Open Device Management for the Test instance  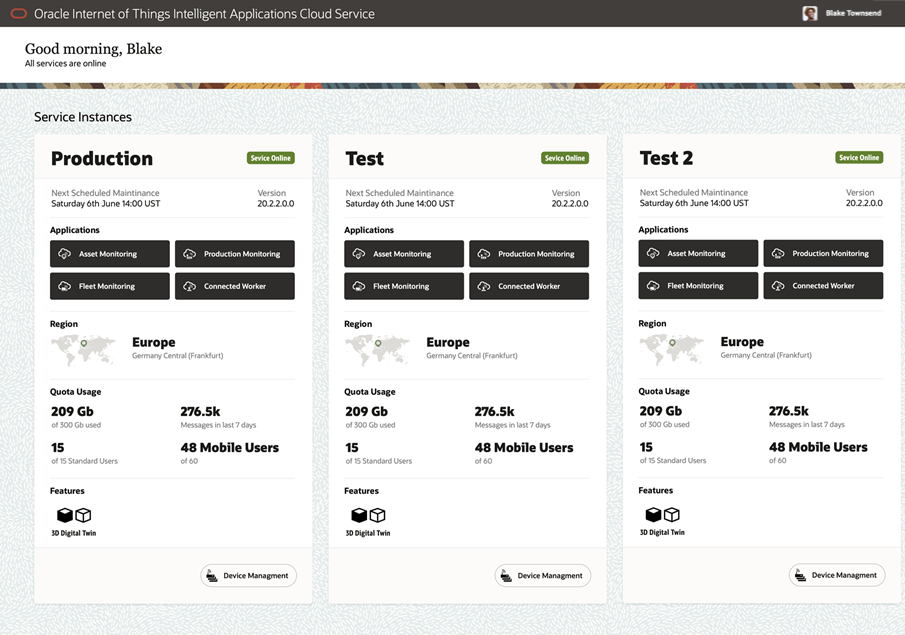coord(542,576)
